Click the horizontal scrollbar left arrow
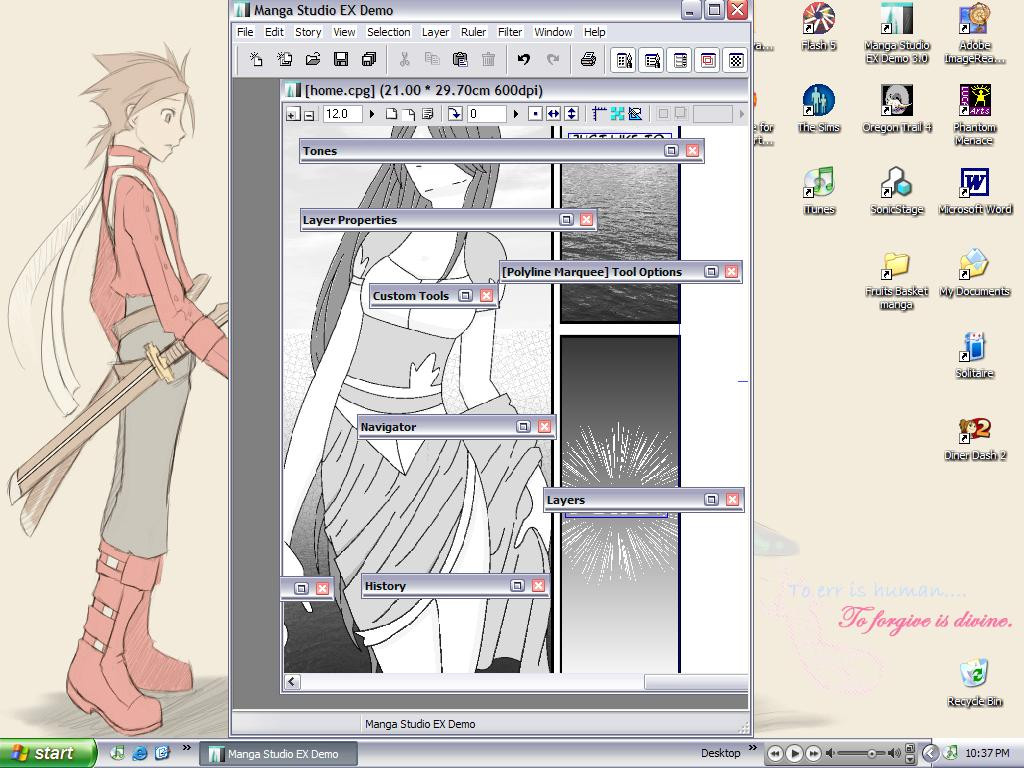 pyautogui.click(x=292, y=682)
